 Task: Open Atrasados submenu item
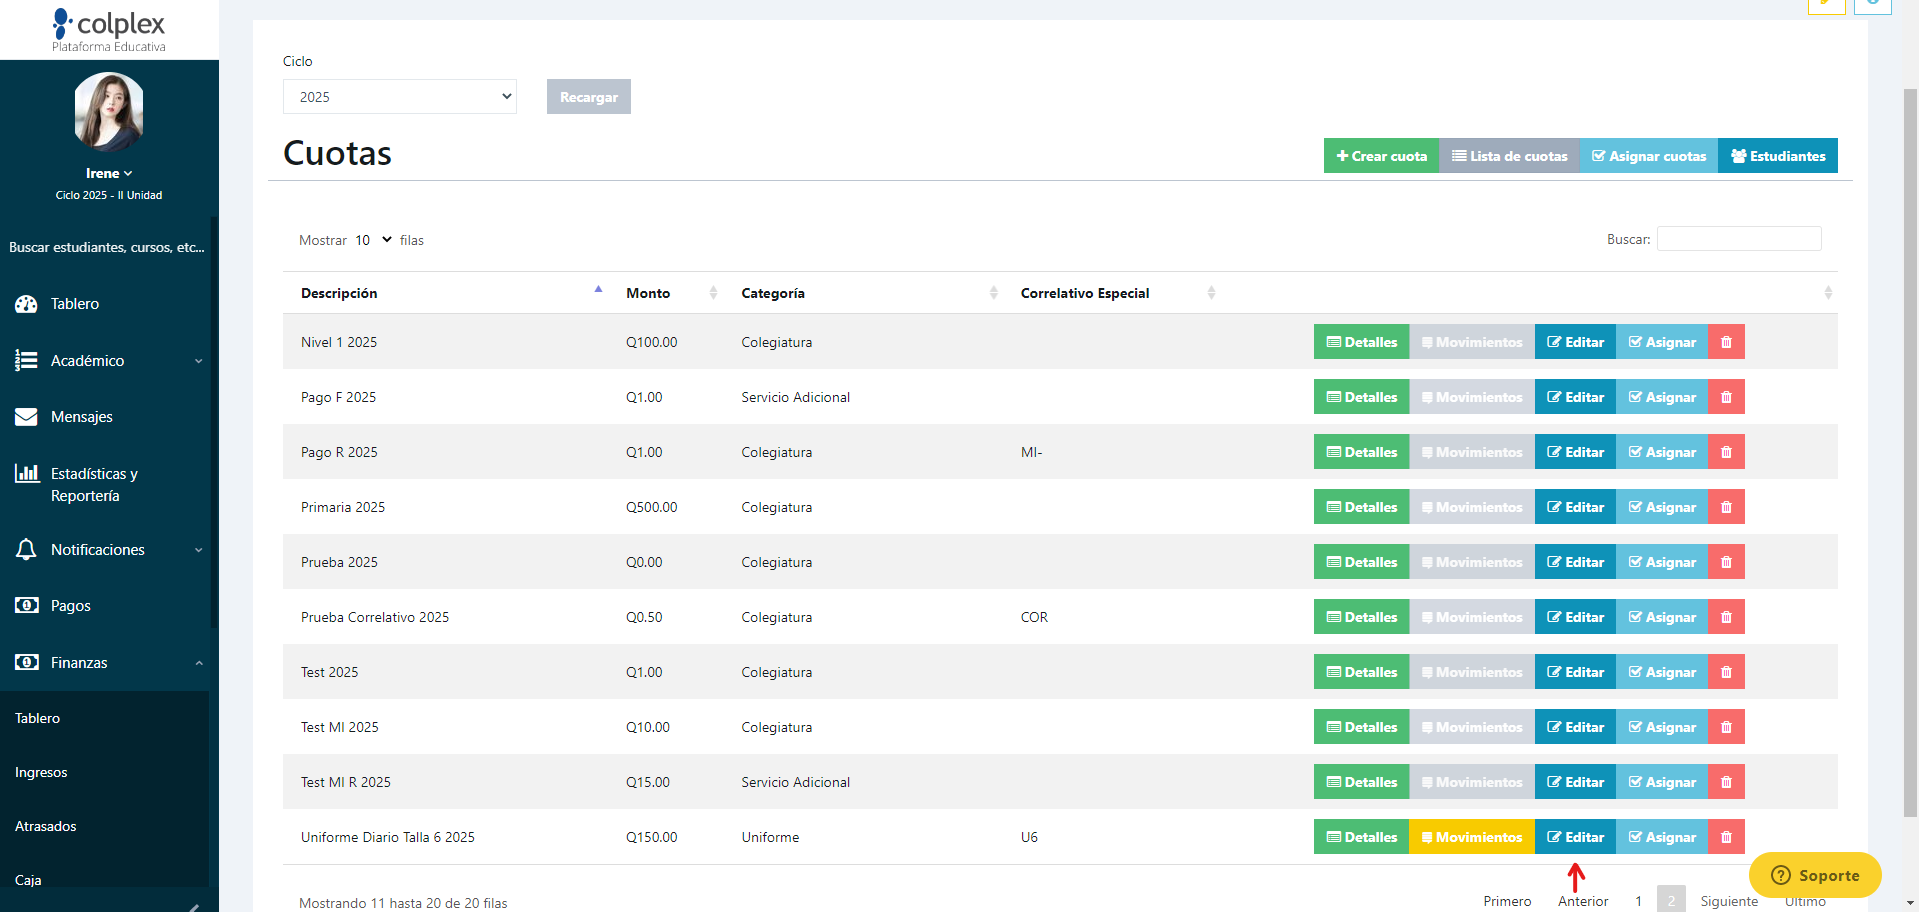tap(46, 826)
